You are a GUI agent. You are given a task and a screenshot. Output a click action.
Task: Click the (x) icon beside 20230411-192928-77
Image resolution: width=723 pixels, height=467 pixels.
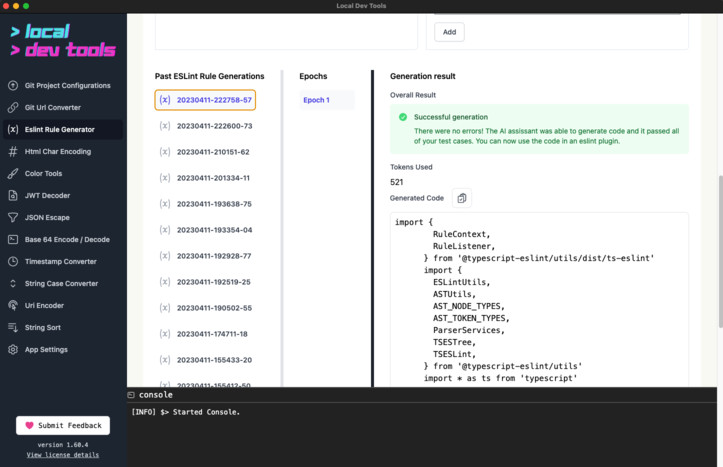[165, 256]
